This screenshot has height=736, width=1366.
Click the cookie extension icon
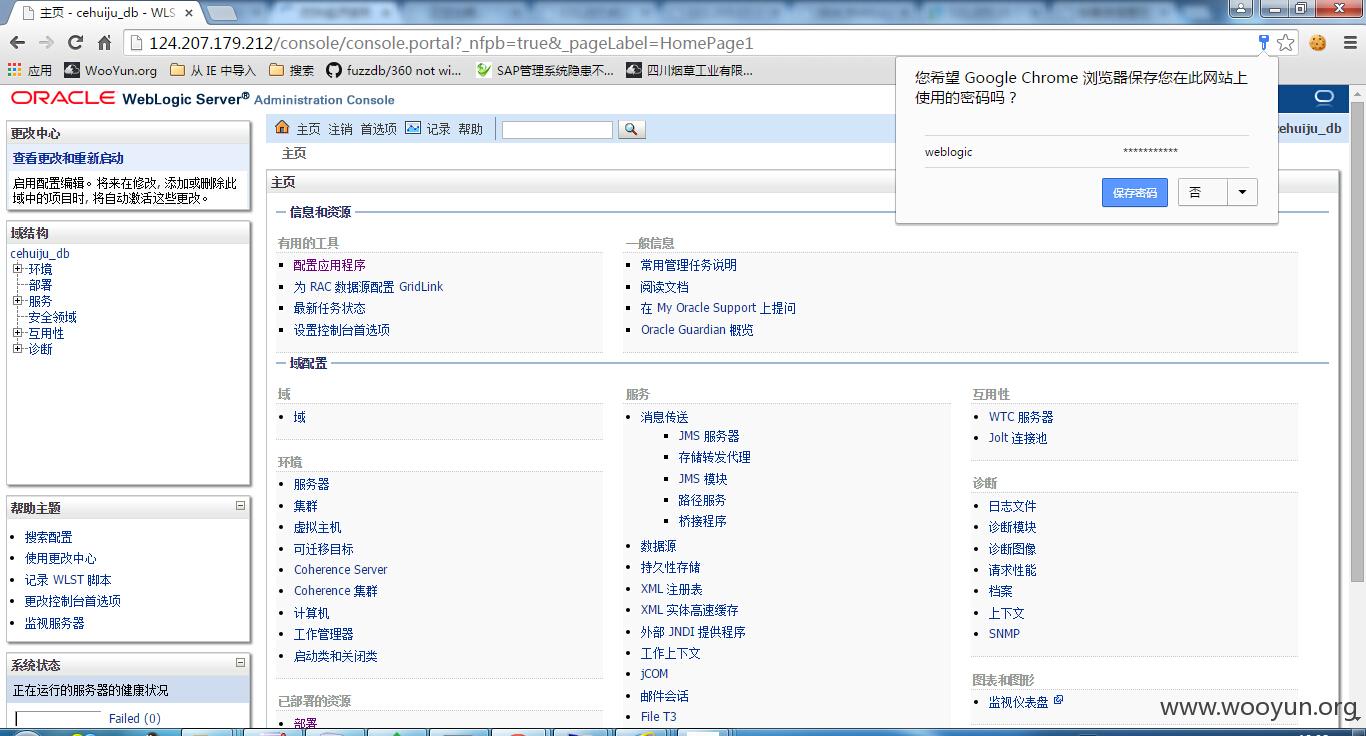point(1318,43)
